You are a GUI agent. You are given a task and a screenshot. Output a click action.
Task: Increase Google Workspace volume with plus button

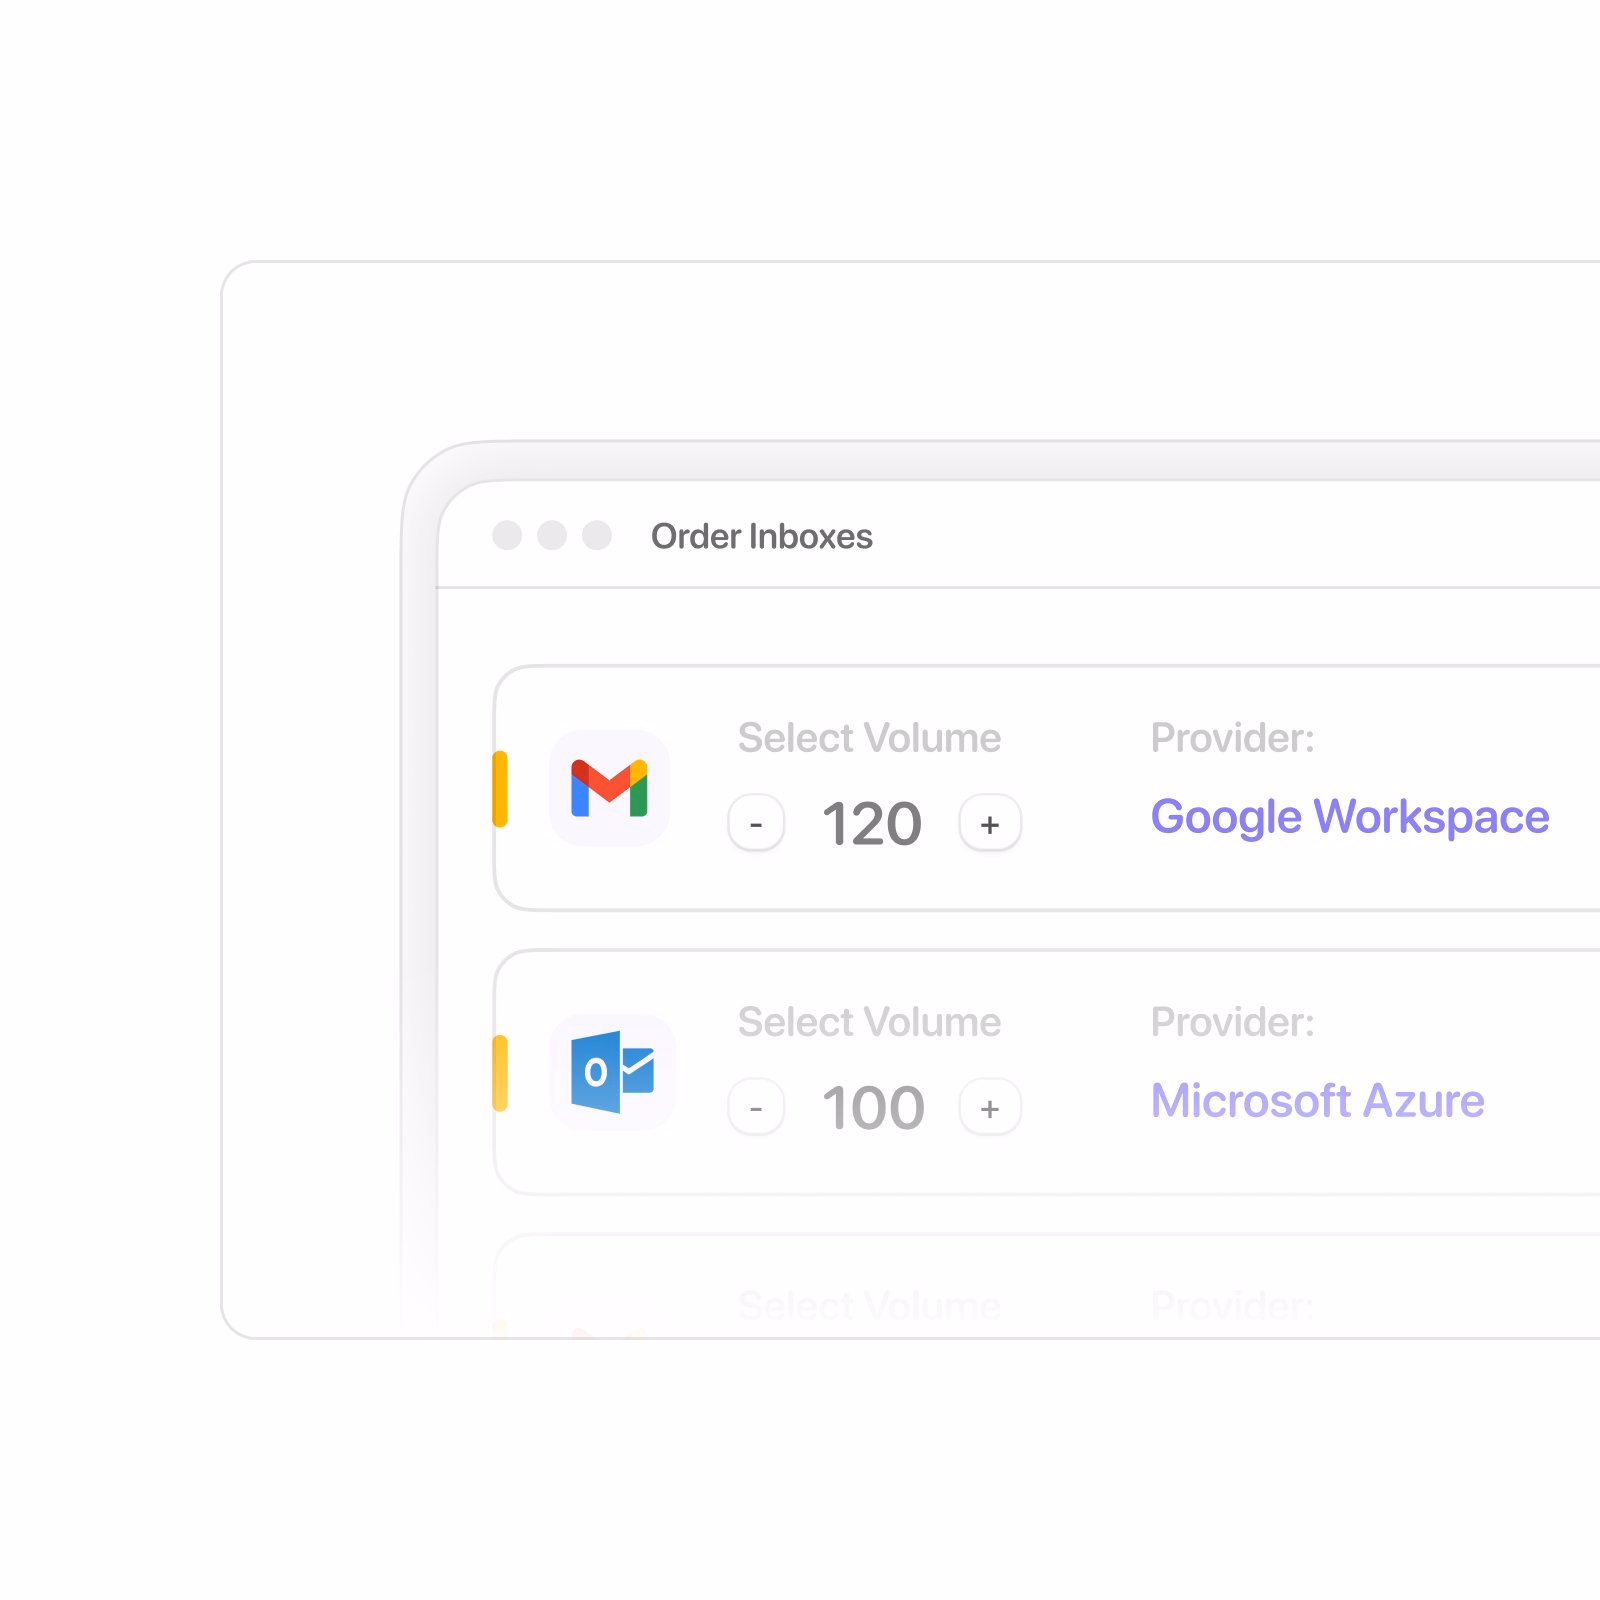pyautogui.click(x=990, y=824)
